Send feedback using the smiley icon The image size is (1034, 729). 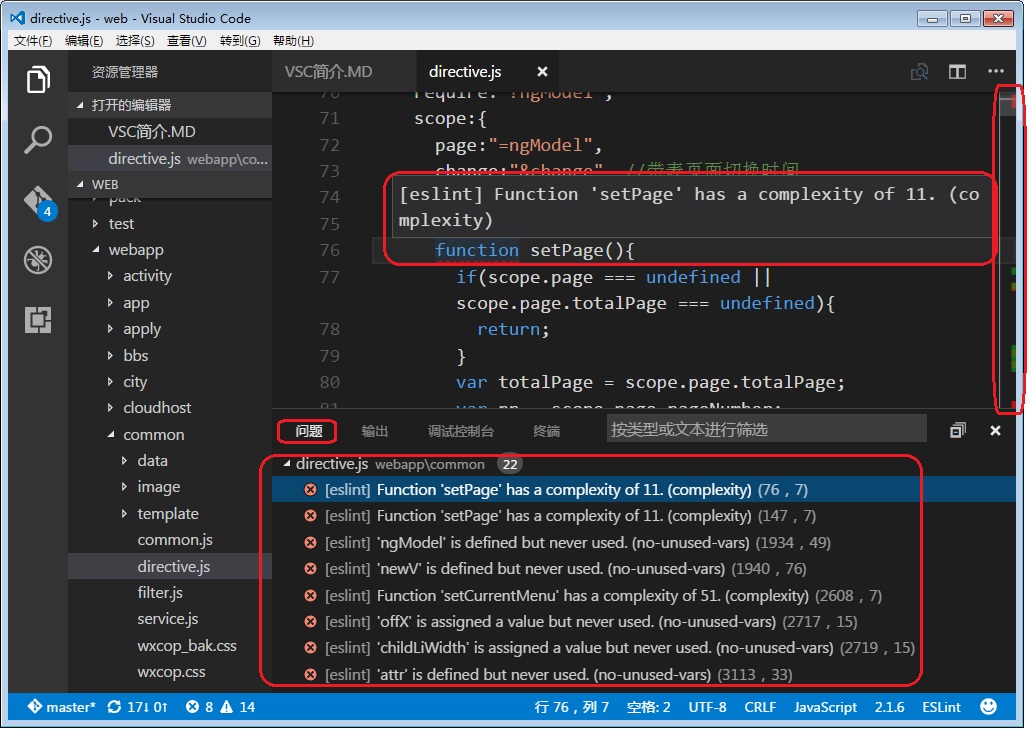click(x=988, y=707)
